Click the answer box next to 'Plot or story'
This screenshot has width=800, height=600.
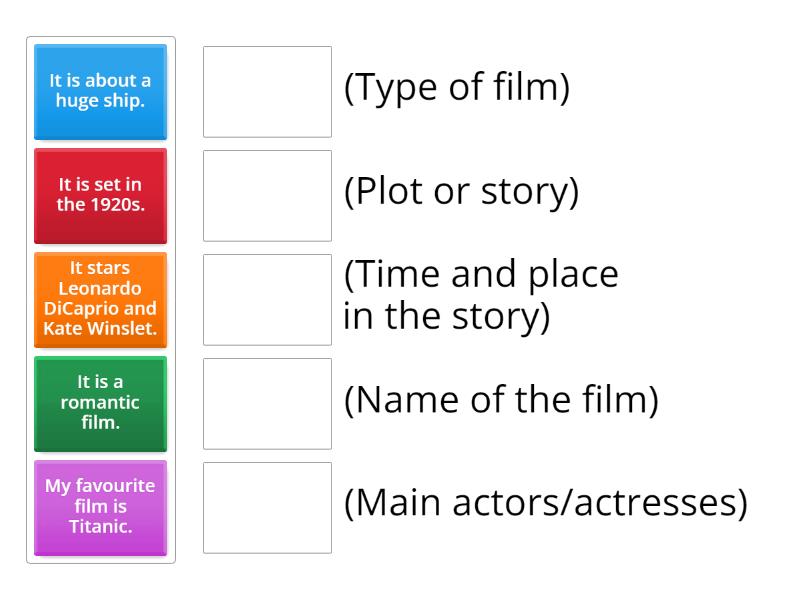pos(267,196)
